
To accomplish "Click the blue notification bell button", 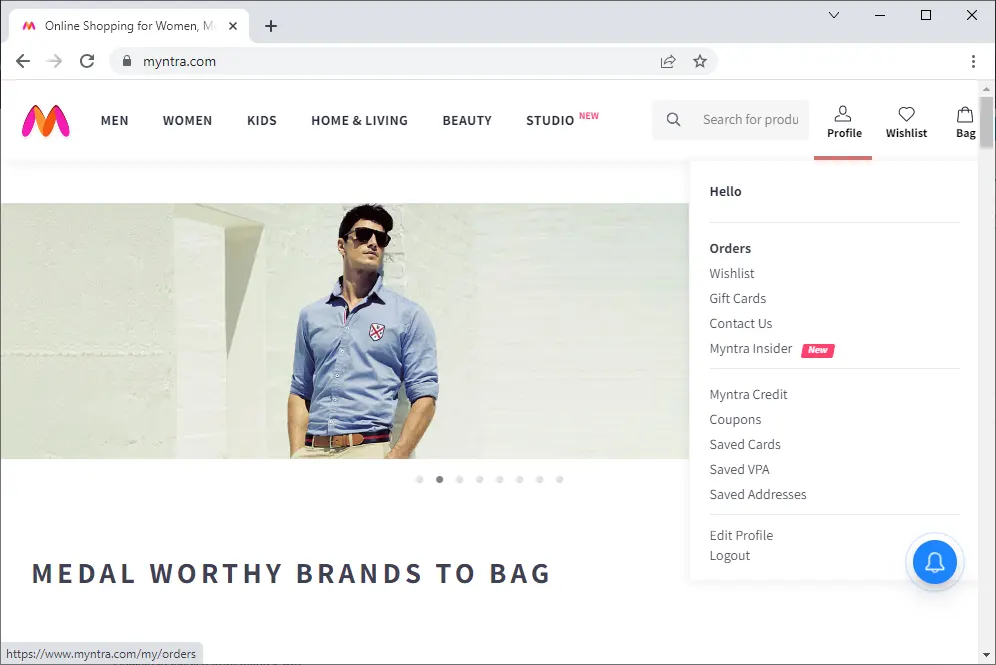I will click(934, 562).
